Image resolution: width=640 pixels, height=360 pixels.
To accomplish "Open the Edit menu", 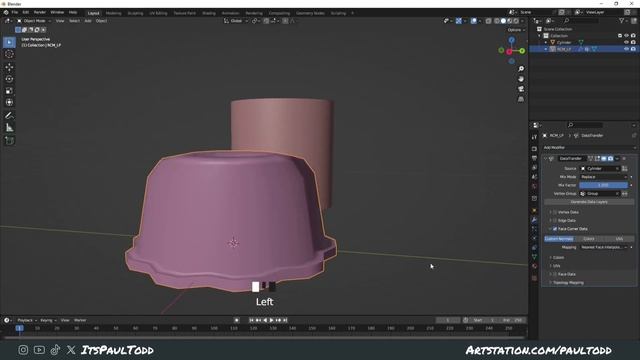I will pos(26,13).
